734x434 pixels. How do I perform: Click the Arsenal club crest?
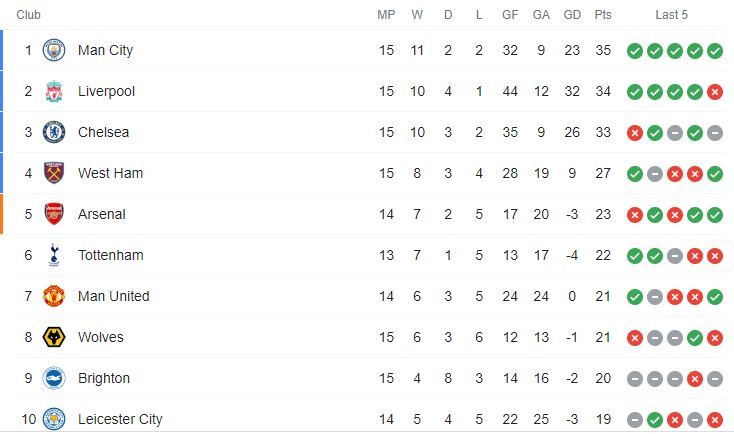coord(53,214)
